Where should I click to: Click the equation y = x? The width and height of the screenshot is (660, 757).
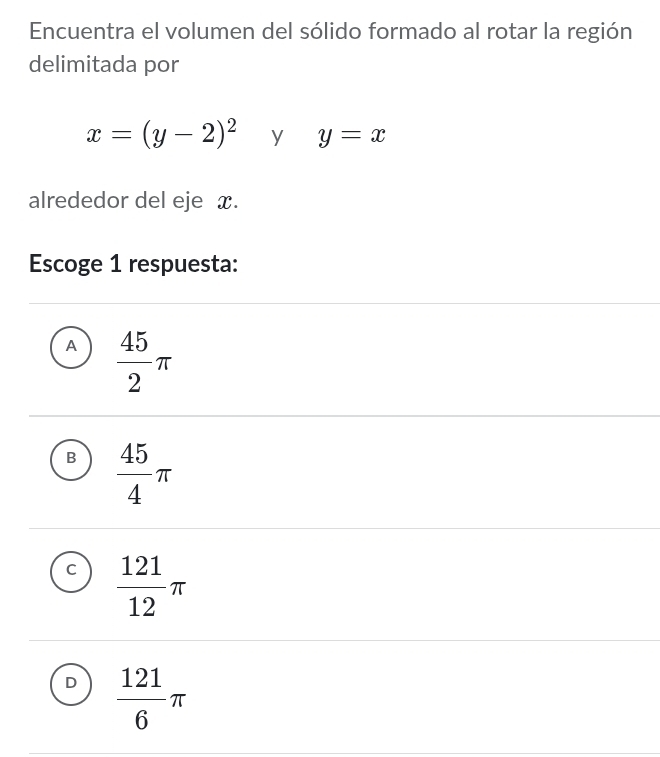pyautogui.click(x=352, y=135)
